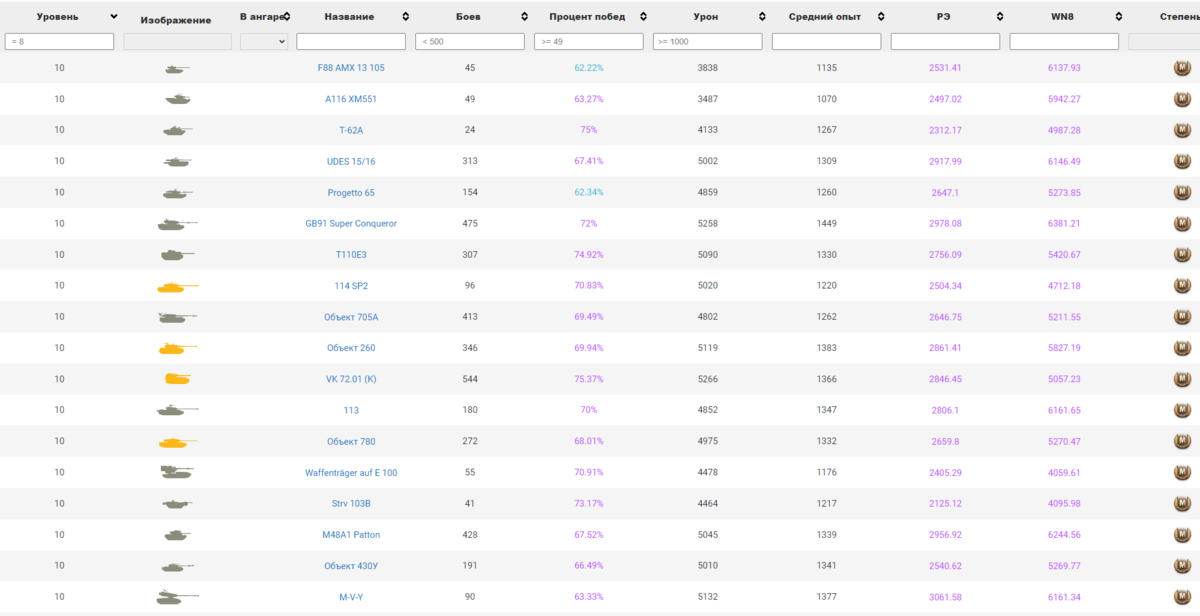Open the F88 AMX 13 105 tank link
The image size is (1200, 616).
(351, 68)
